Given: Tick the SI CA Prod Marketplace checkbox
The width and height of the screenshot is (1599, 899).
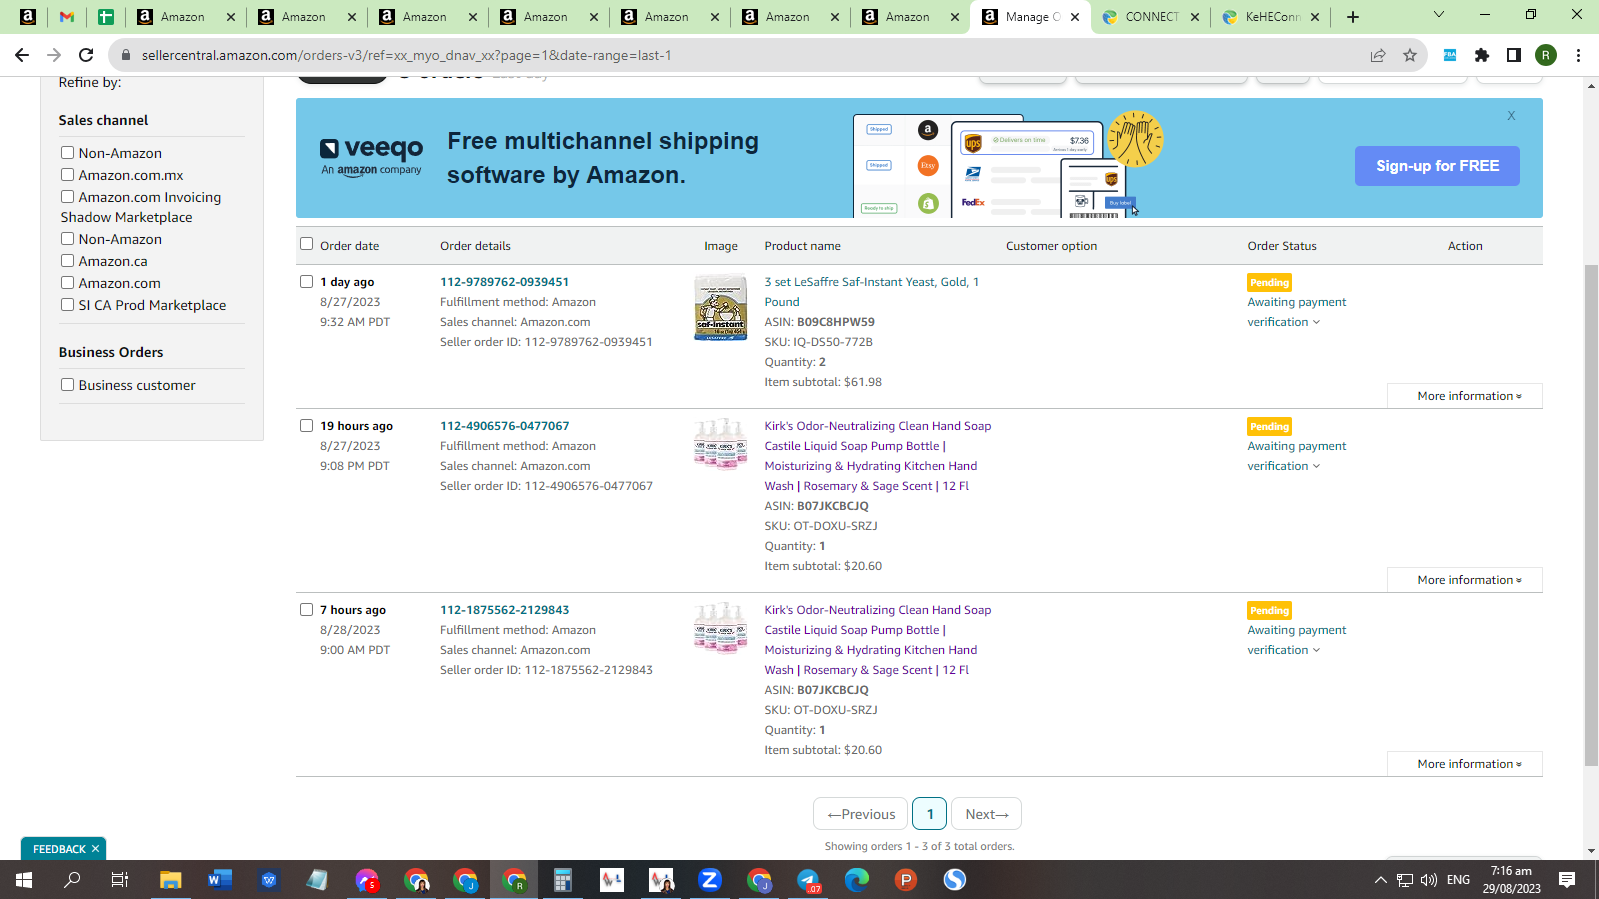Looking at the screenshot, I should [x=67, y=305].
